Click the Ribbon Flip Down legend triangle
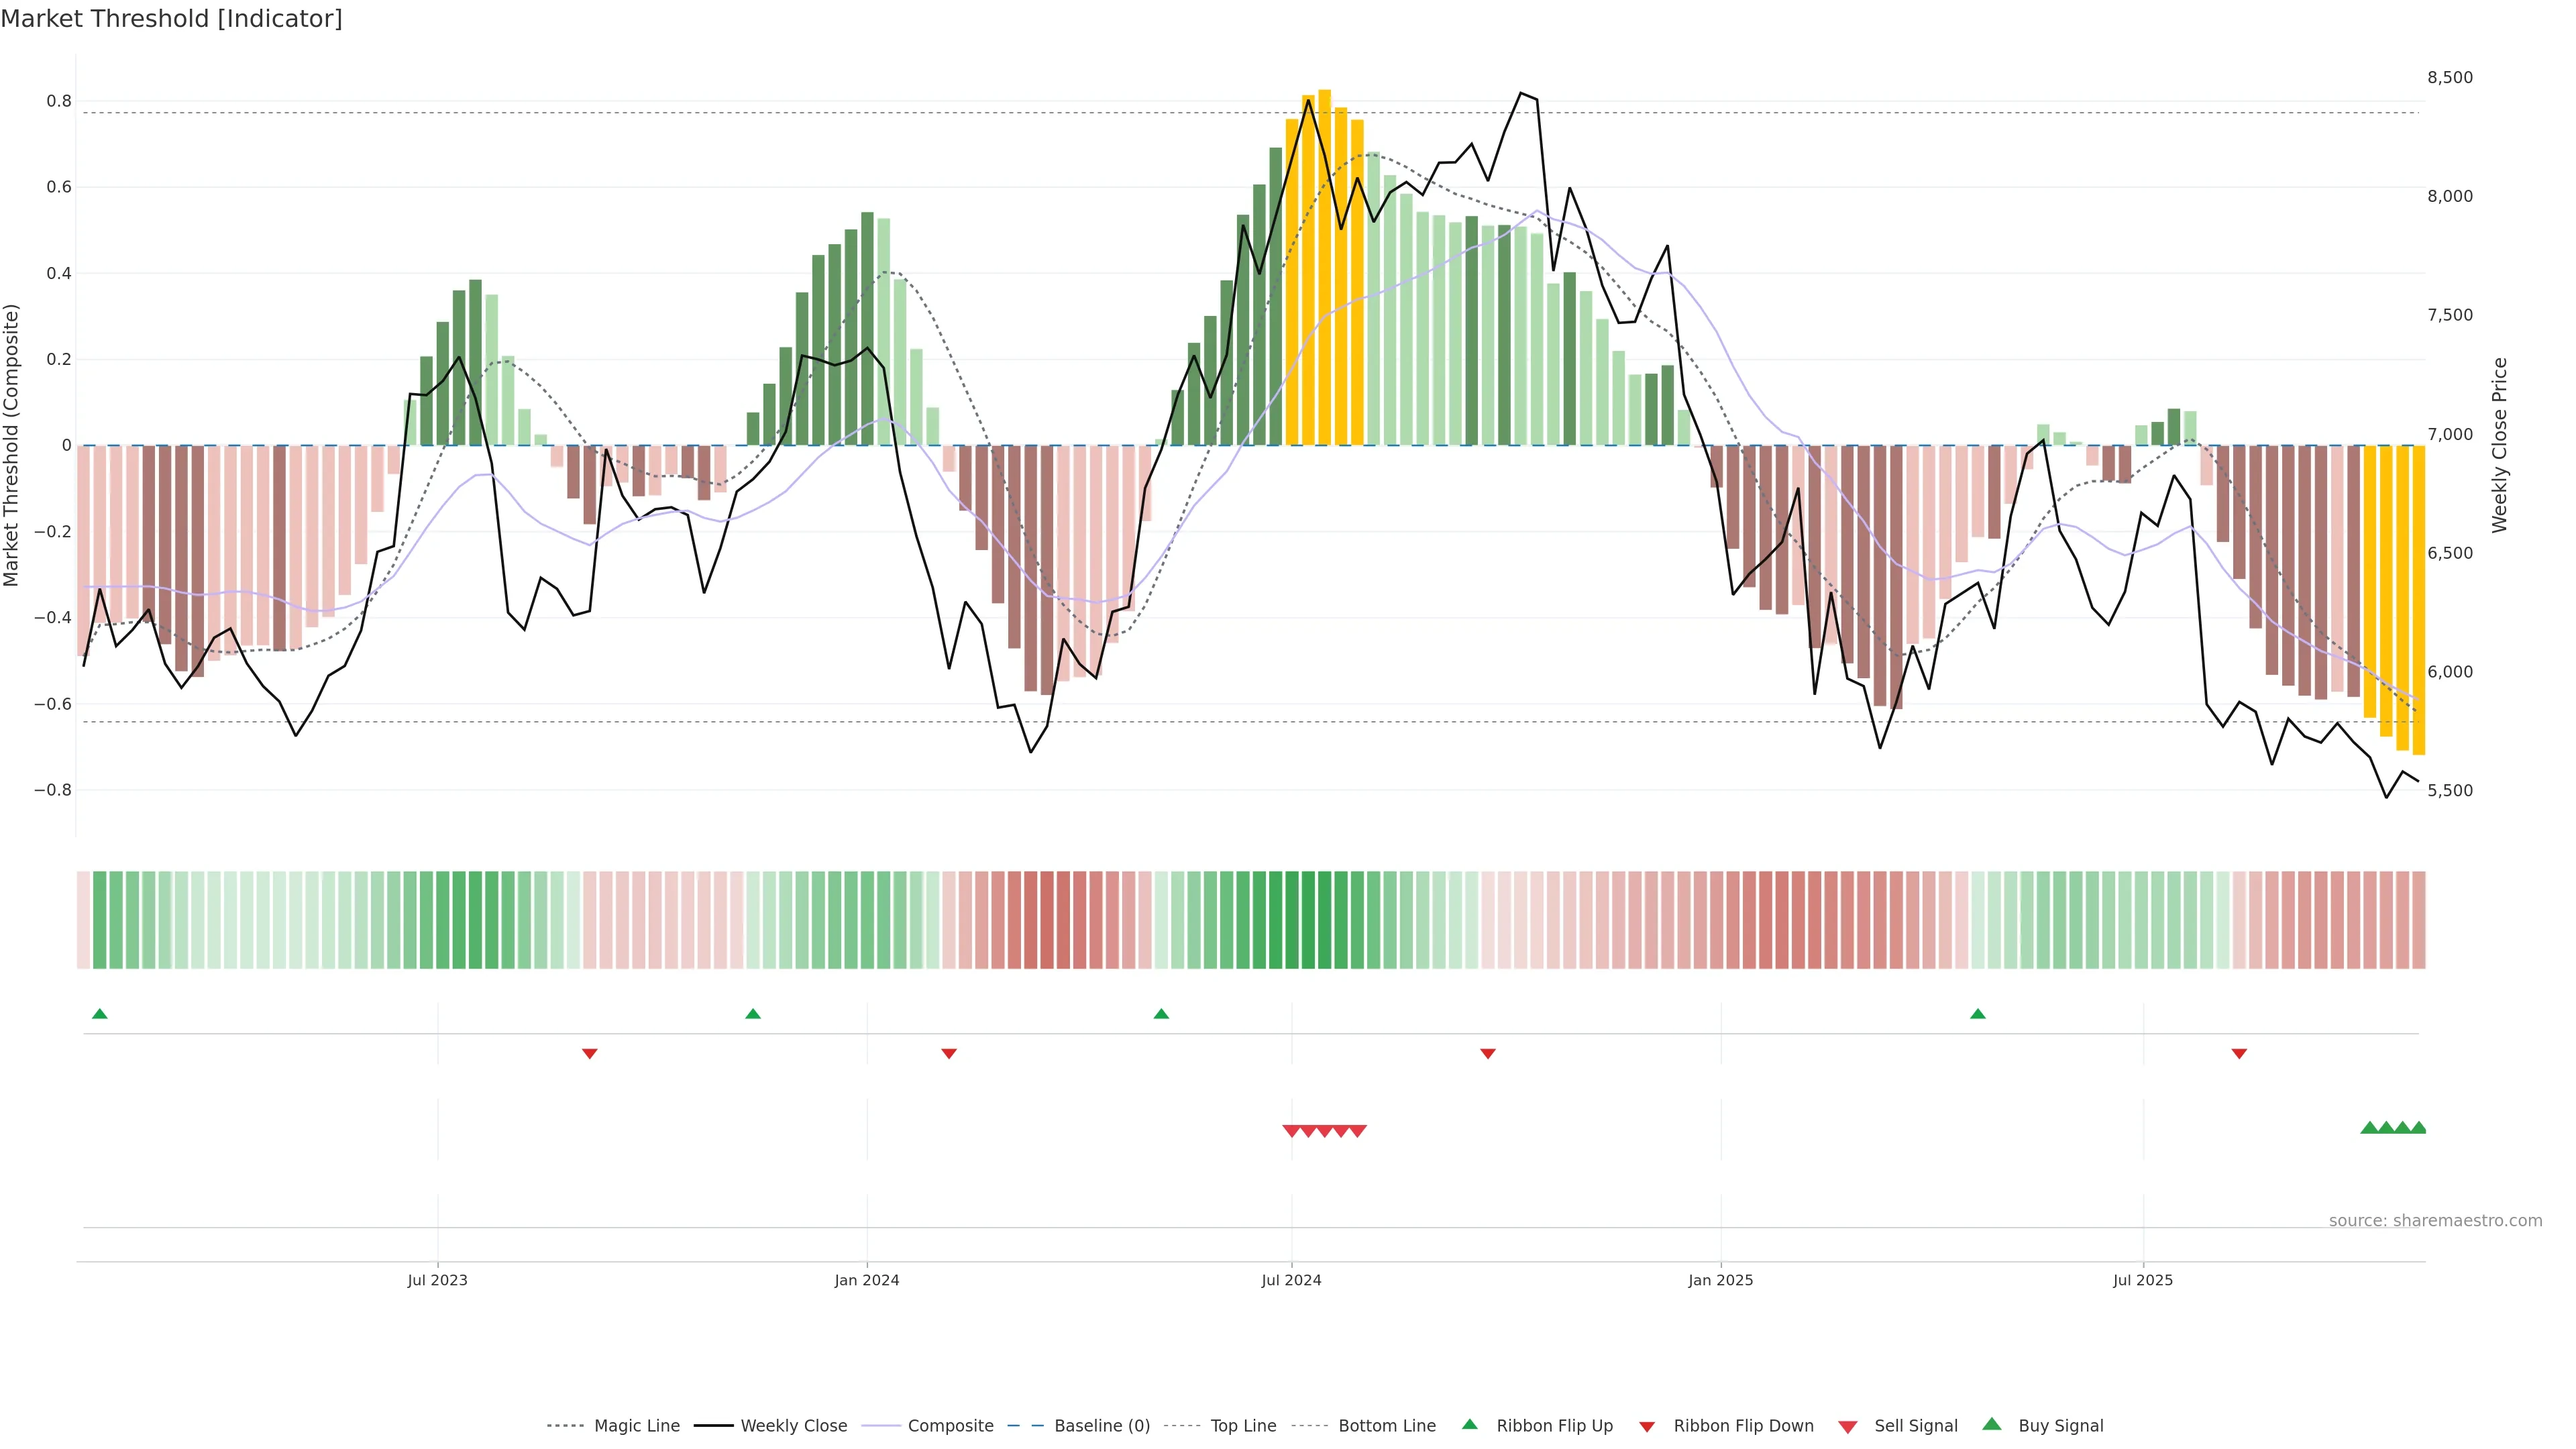This screenshot has height=1449, width=2576. pos(1647,1426)
